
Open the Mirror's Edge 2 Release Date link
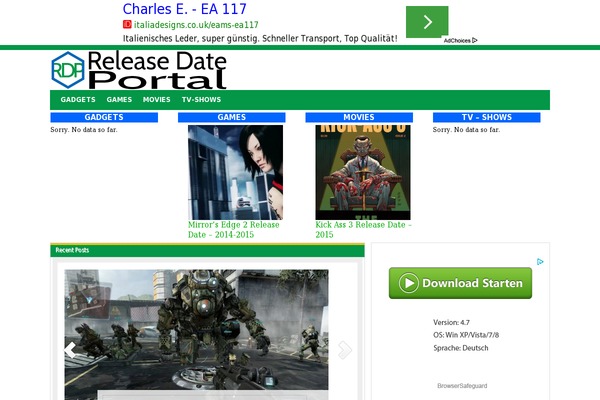point(233,230)
